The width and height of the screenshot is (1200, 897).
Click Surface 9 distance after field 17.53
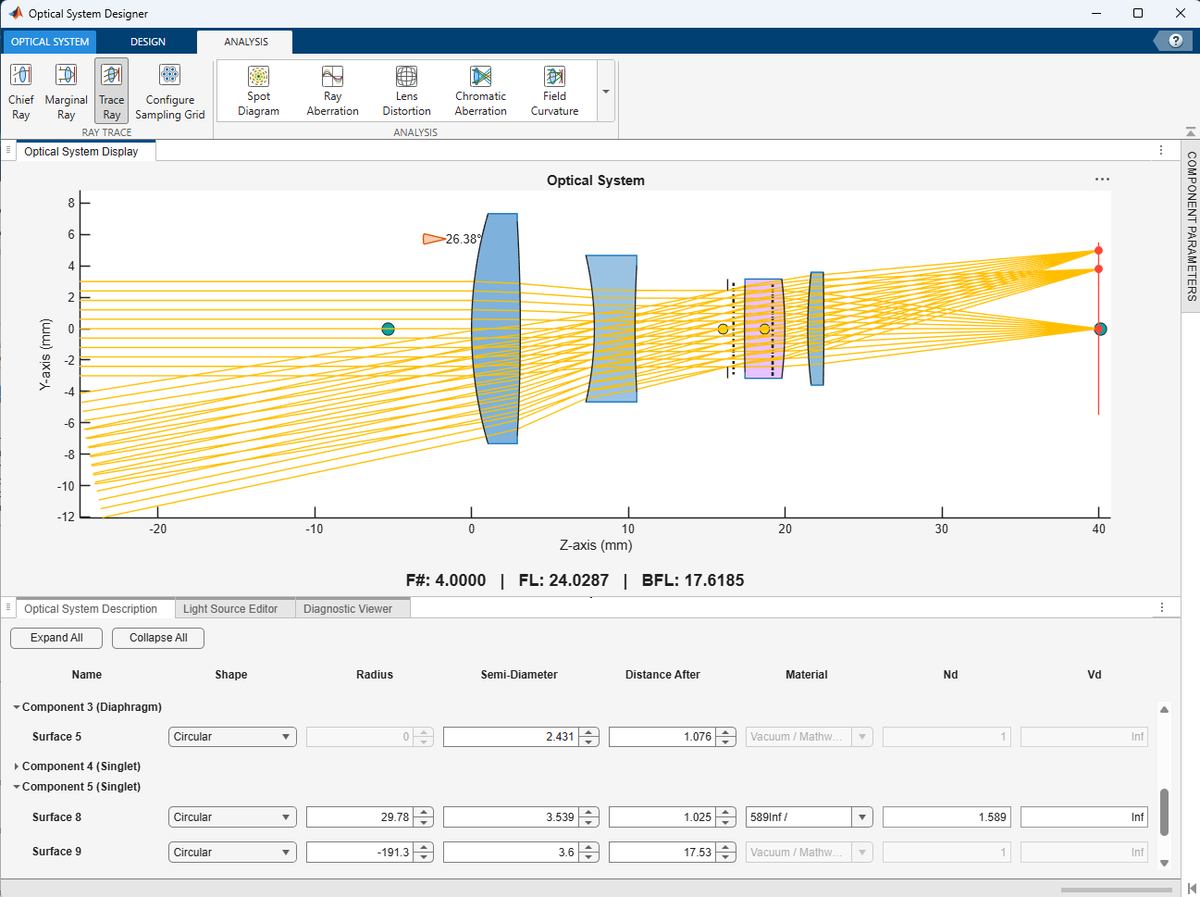(x=662, y=852)
